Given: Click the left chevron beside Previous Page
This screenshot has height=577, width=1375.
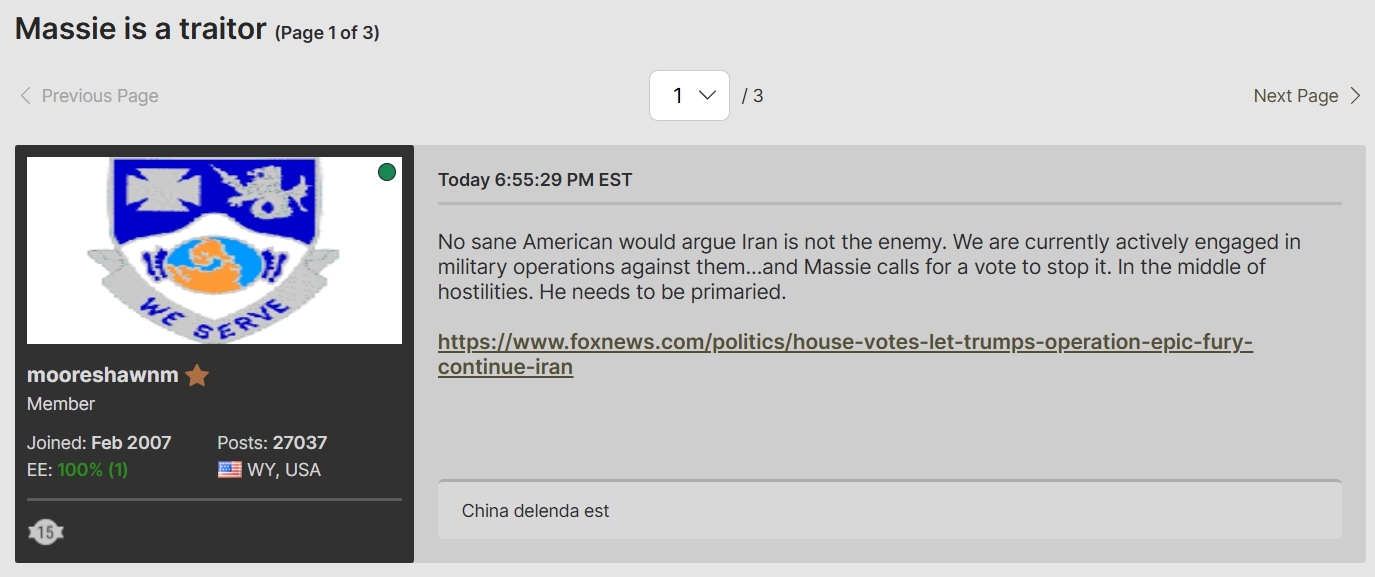Looking at the screenshot, I should pyautogui.click(x=26, y=96).
